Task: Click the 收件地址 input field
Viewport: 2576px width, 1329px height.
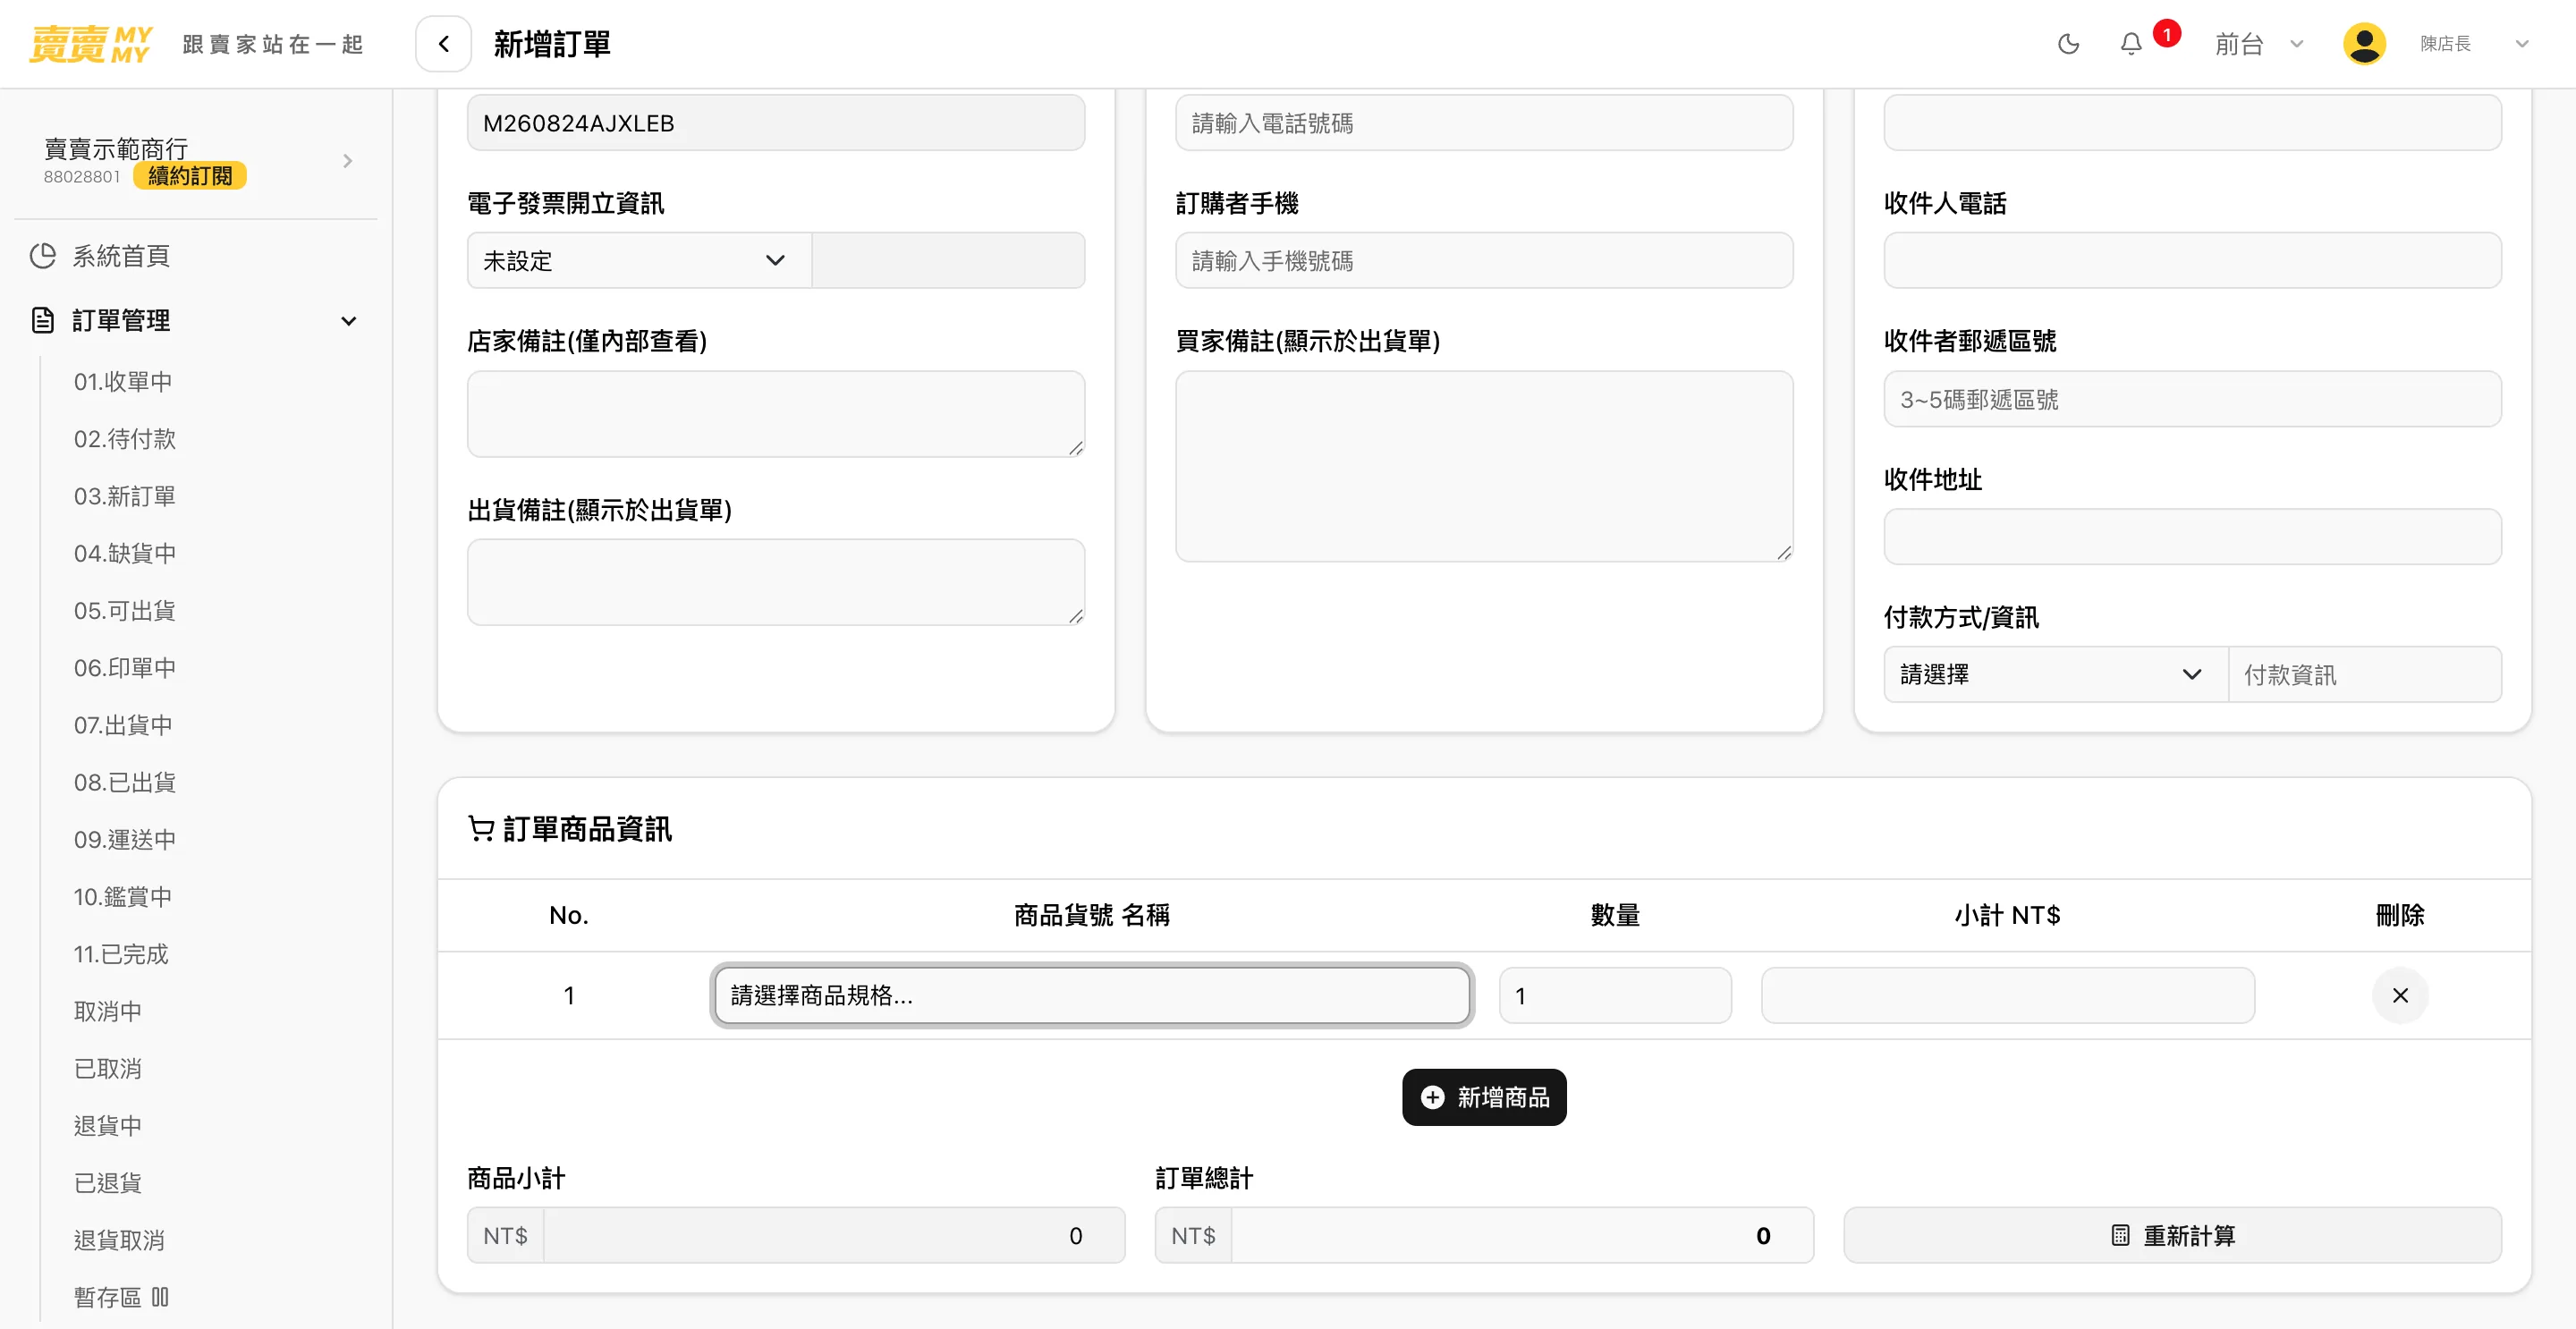Action: [x=2192, y=537]
